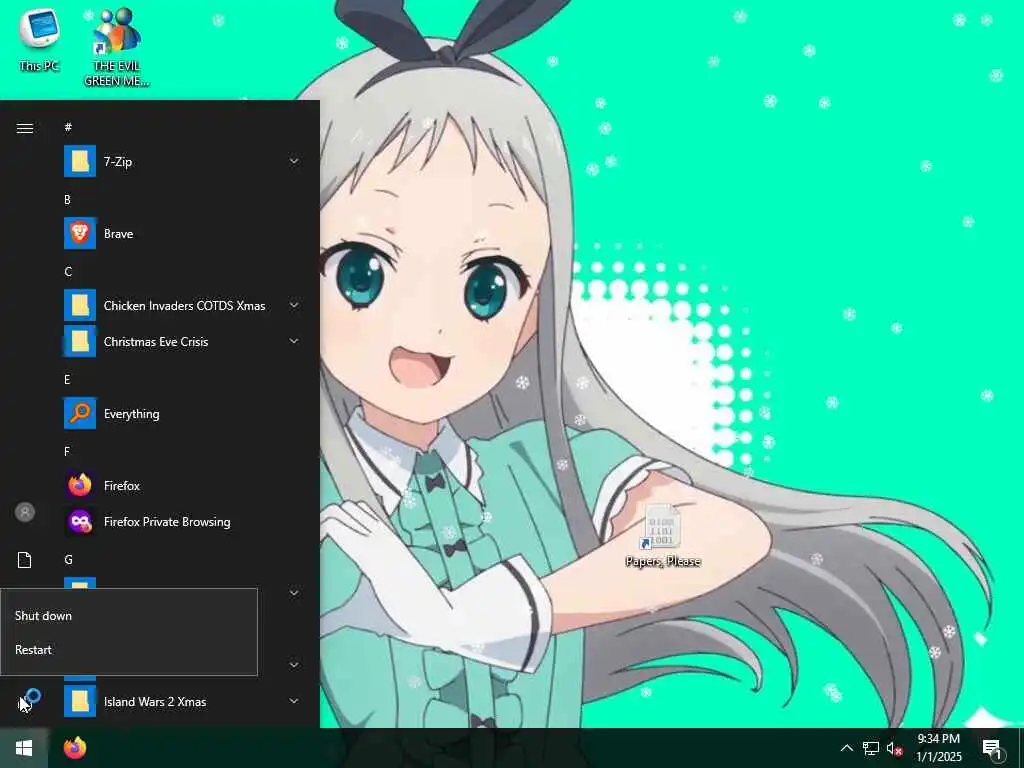Open the clock showing 9:34 PM

pyautogui.click(x=938, y=748)
